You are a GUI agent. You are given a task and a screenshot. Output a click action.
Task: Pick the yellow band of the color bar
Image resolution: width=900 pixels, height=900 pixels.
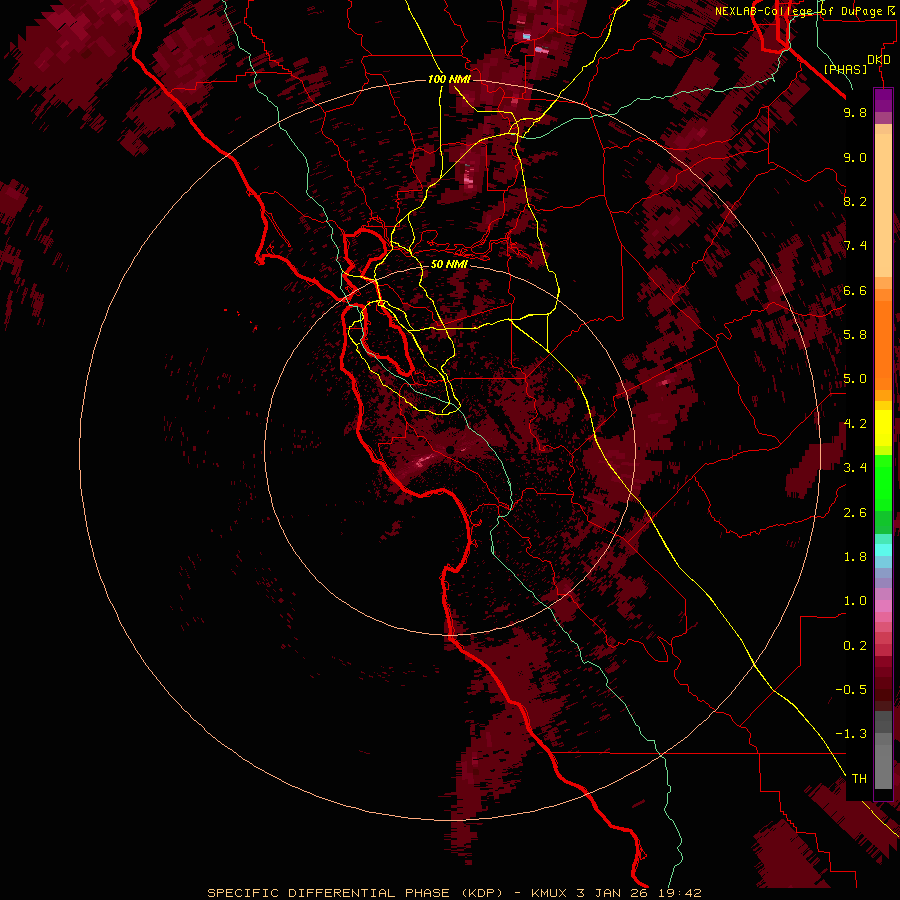point(883,428)
